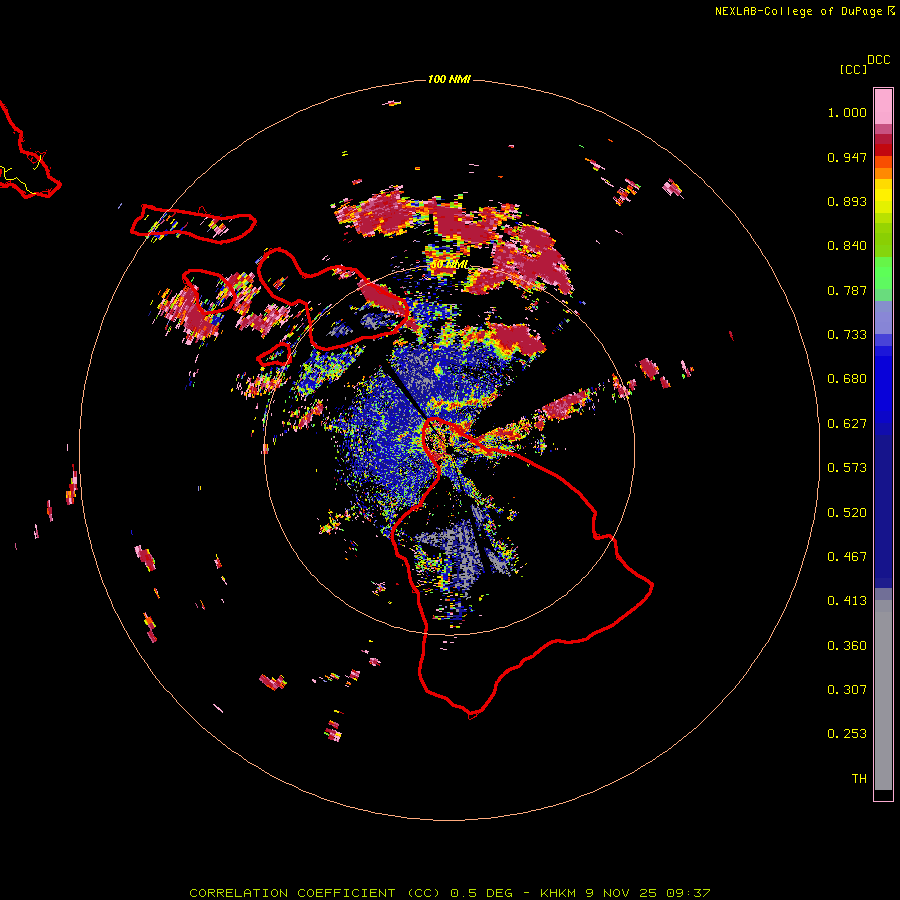Click the Correlation Coefficient KHKM footer caption
Screen dimensions: 900x900
coord(450,893)
